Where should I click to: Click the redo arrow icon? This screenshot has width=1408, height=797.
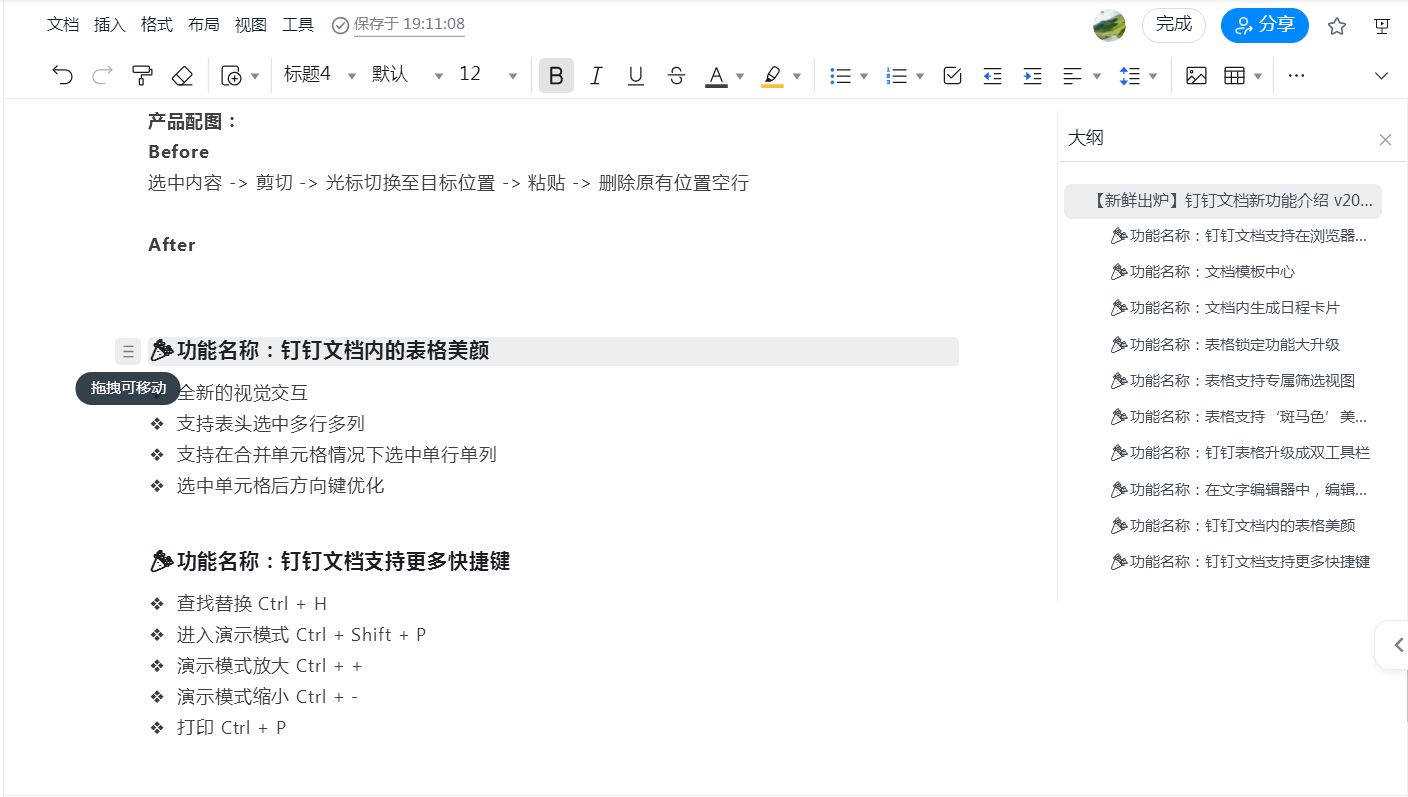pos(102,76)
